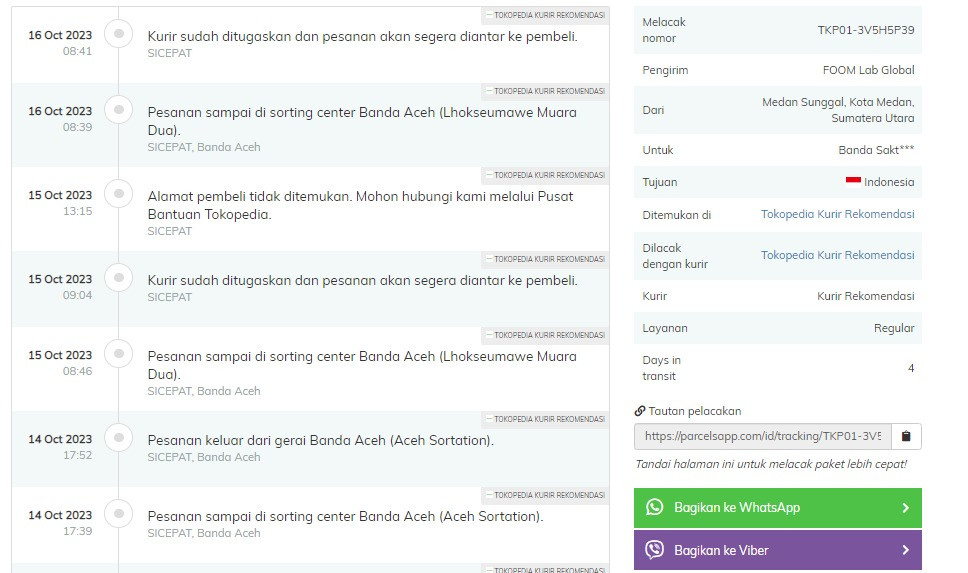This screenshot has height=573, width=968.
Task: Open Tokopedia Kurir Rekomendasi link beside Dilacak dengan kurir
Action: tap(837, 255)
